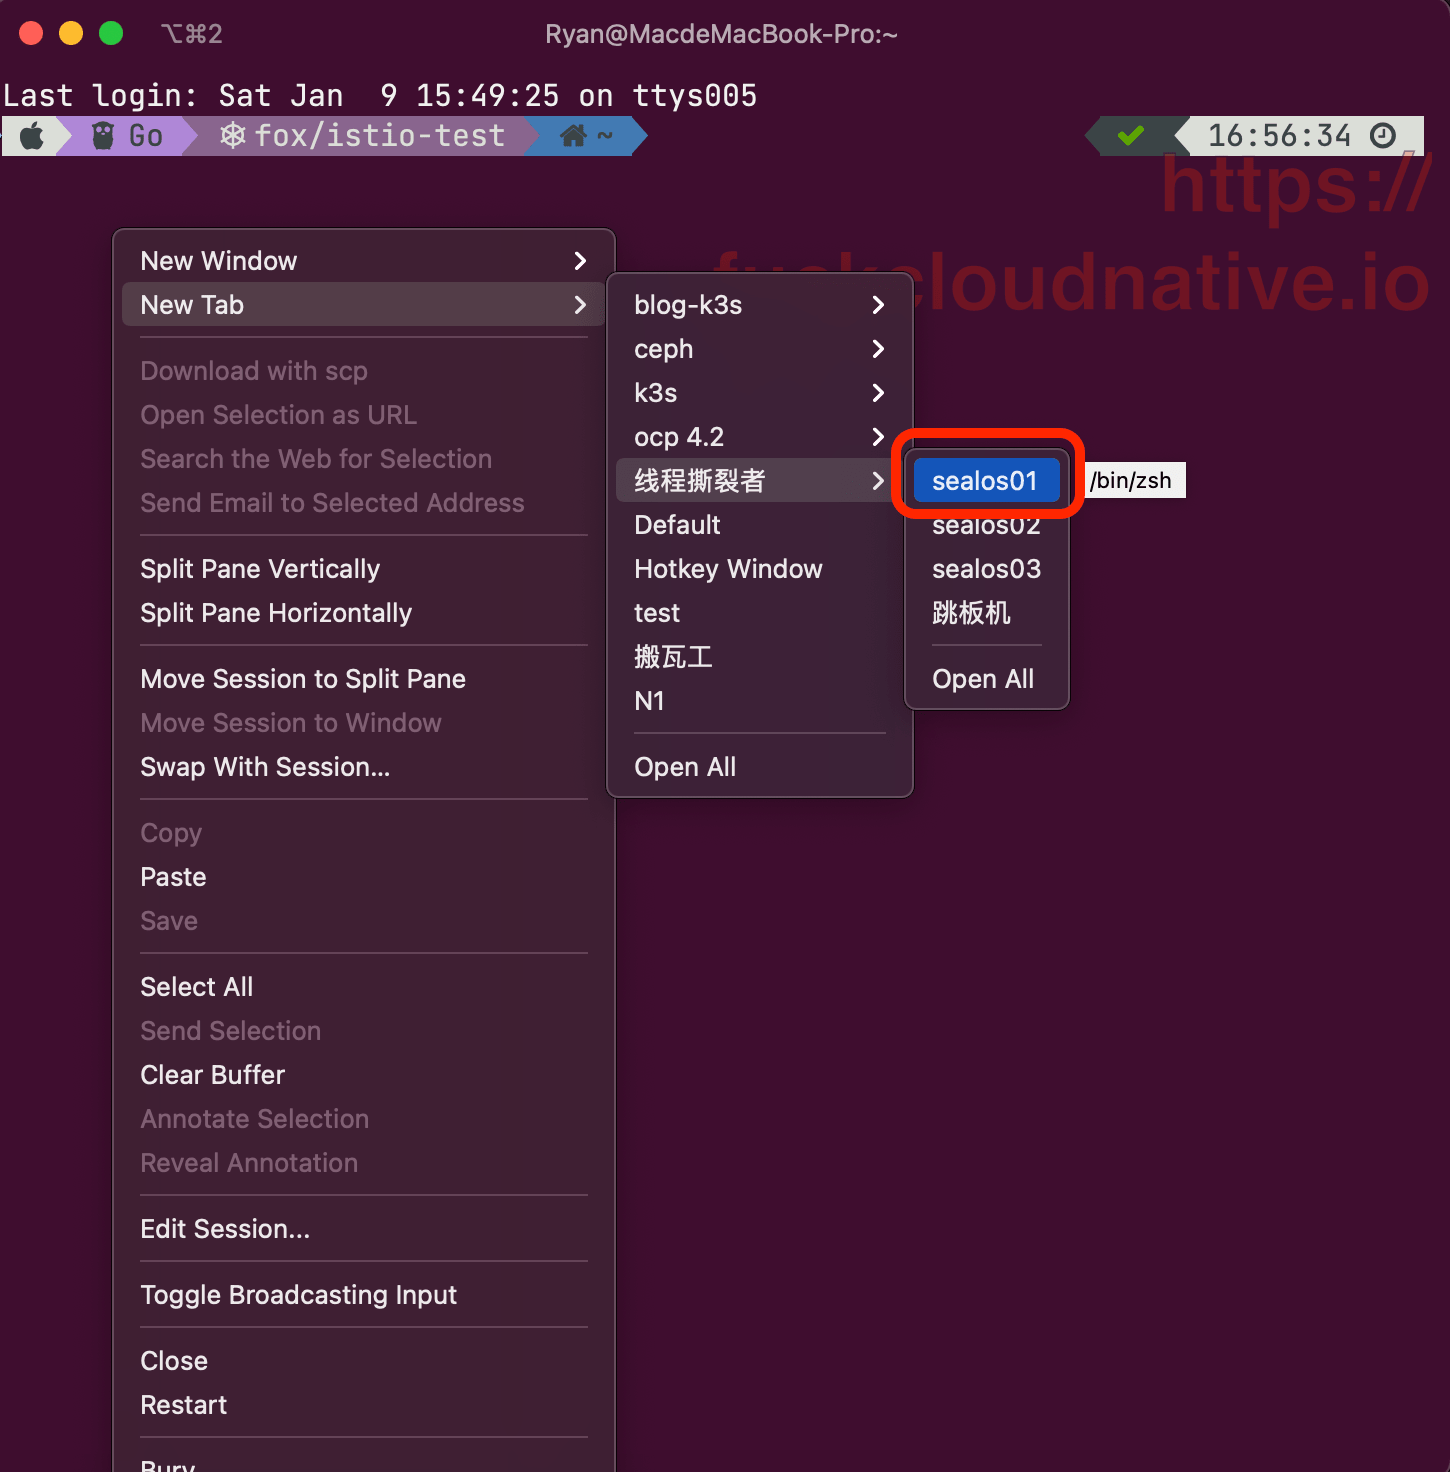
Task: Click the yellow minimize window button
Action: point(71,33)
